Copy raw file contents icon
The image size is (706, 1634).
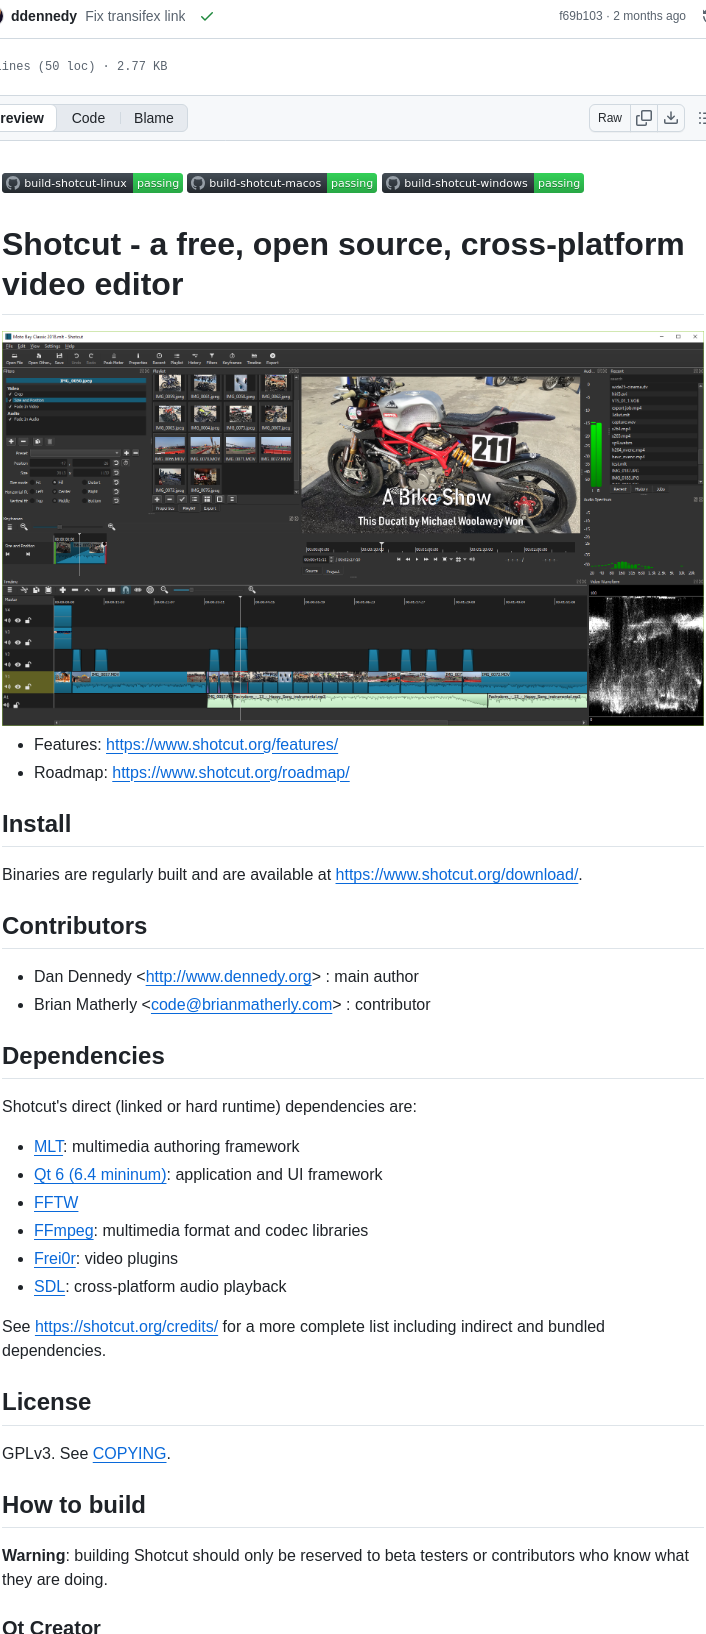(x=644, y=118)
